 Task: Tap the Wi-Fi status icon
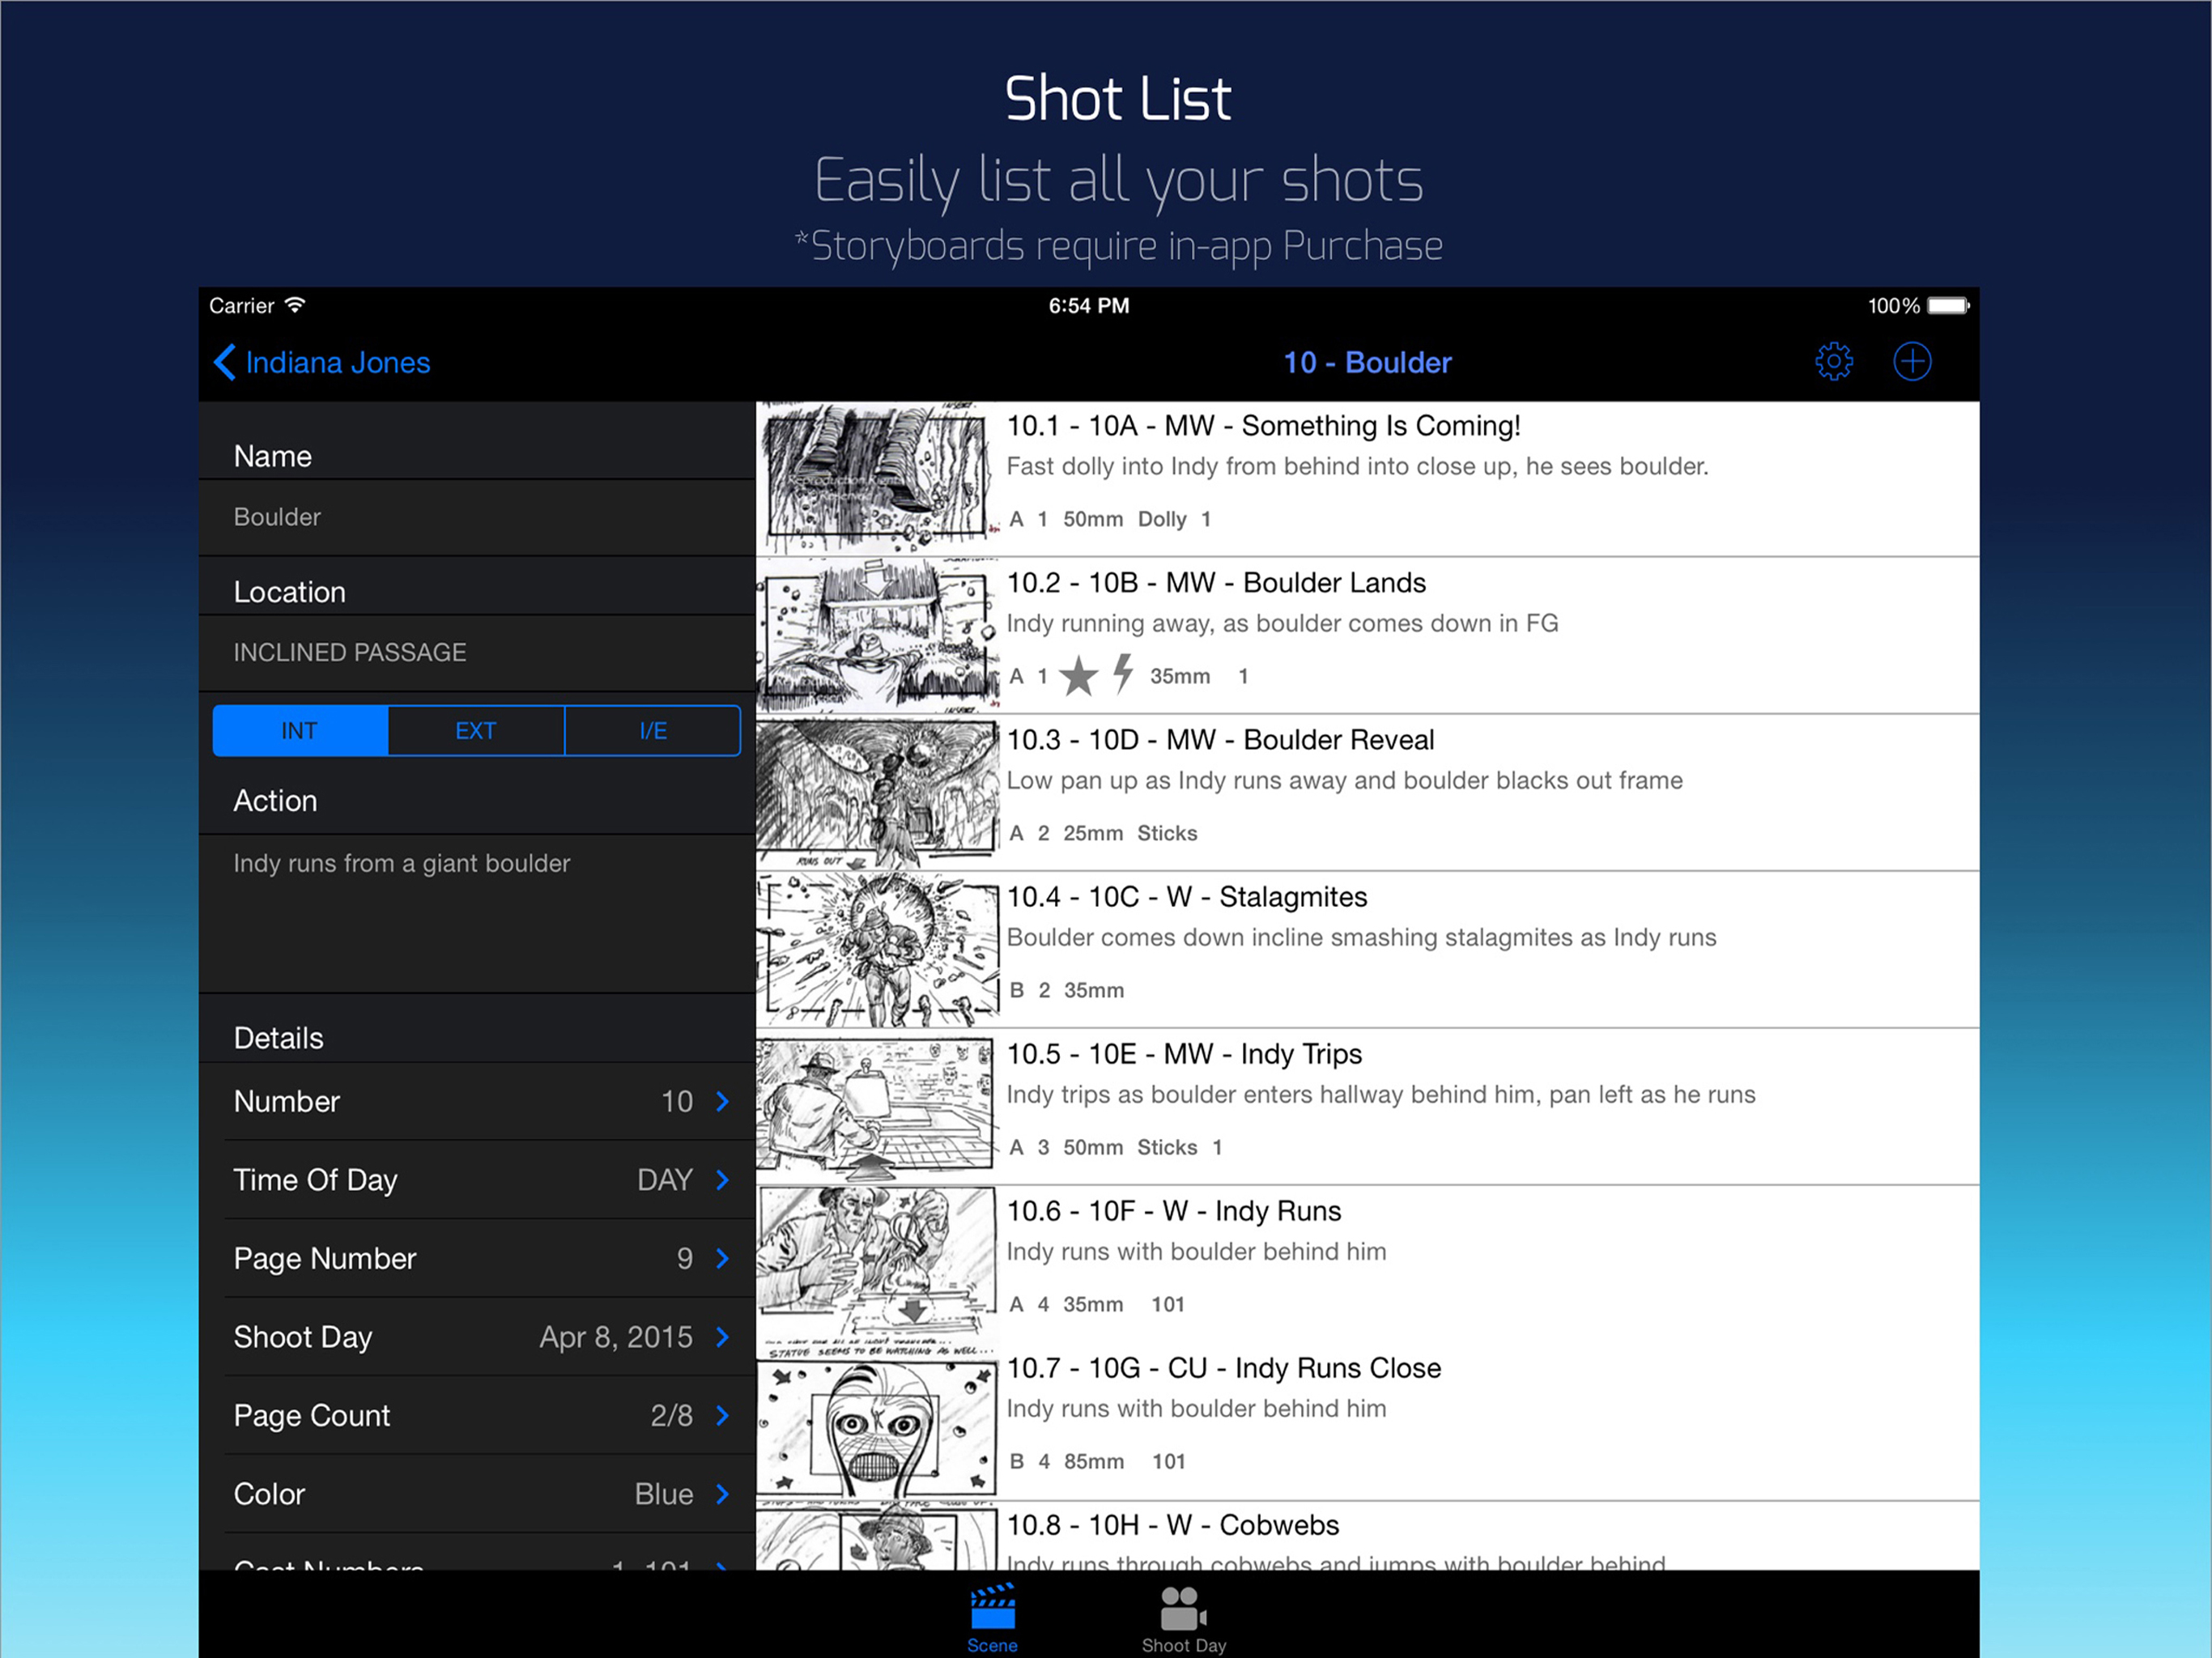(295, 305)
